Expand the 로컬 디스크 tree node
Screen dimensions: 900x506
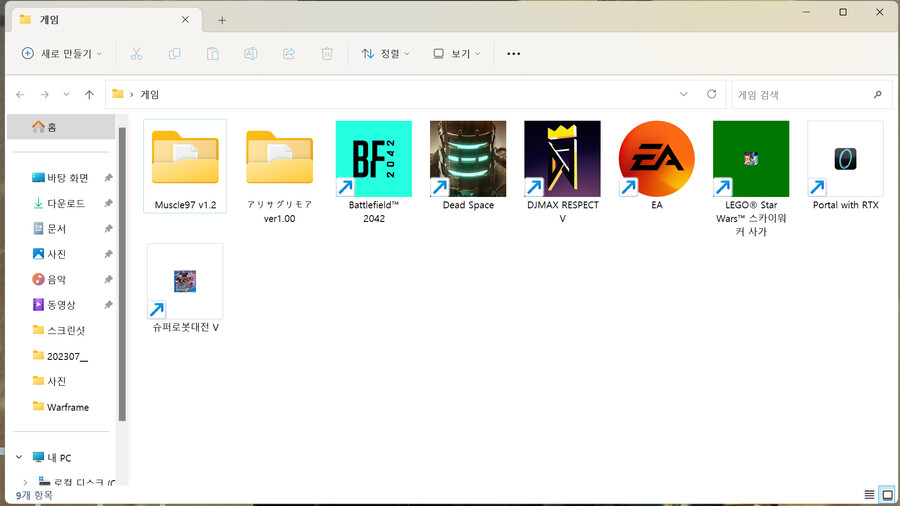pos(25,482)
